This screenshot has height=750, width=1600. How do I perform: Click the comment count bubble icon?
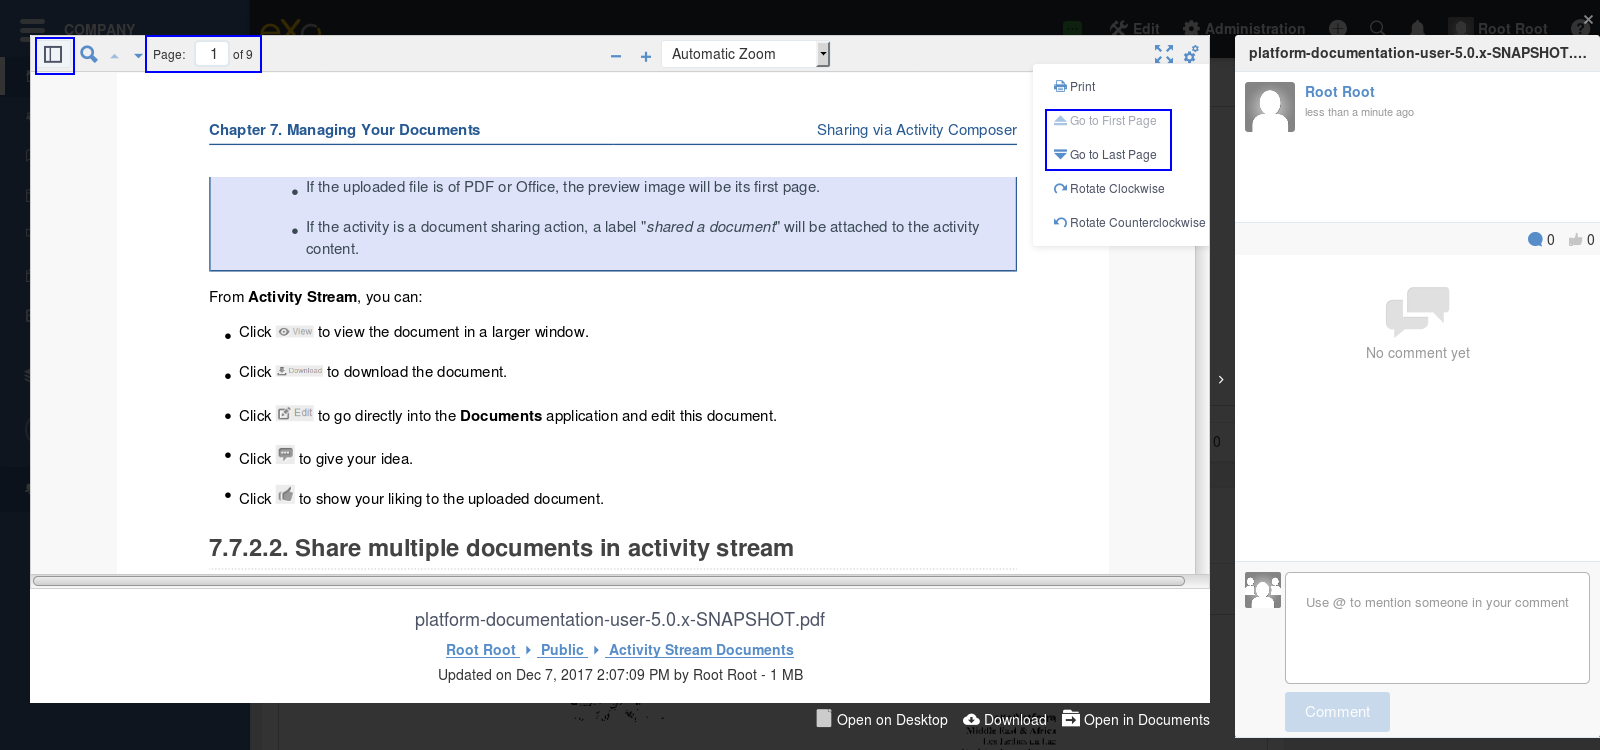tap(1535, 239)
